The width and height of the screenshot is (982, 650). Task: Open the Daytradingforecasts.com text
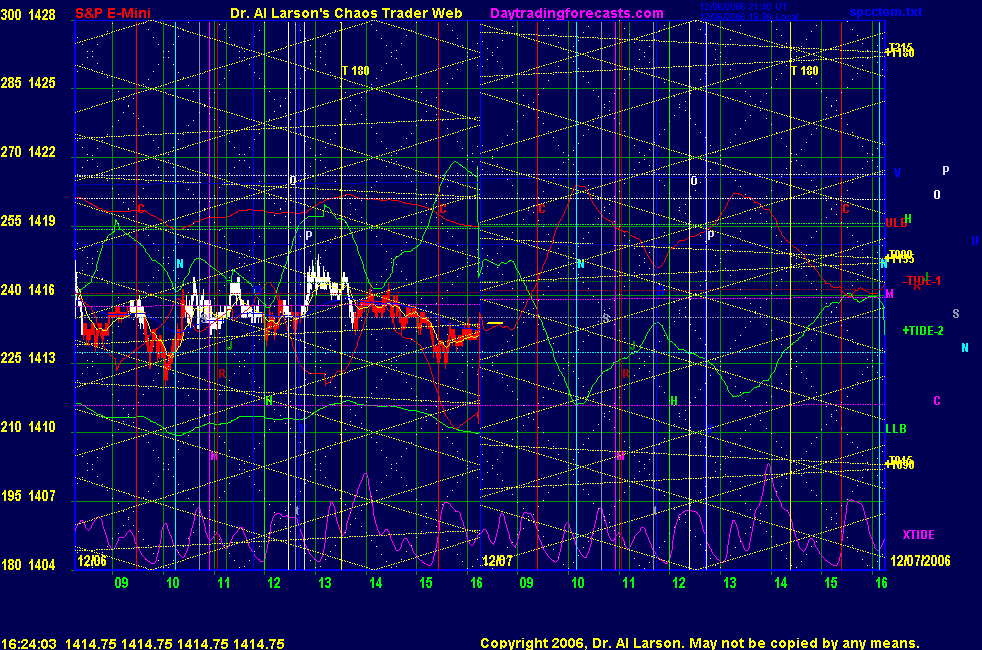(x=577, y=13)
